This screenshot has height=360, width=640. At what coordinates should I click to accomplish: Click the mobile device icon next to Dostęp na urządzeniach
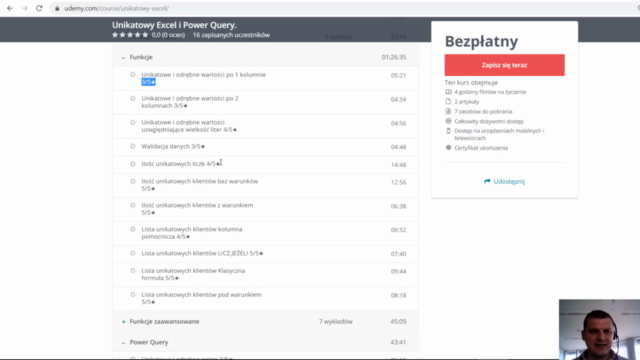click(448, 131)
